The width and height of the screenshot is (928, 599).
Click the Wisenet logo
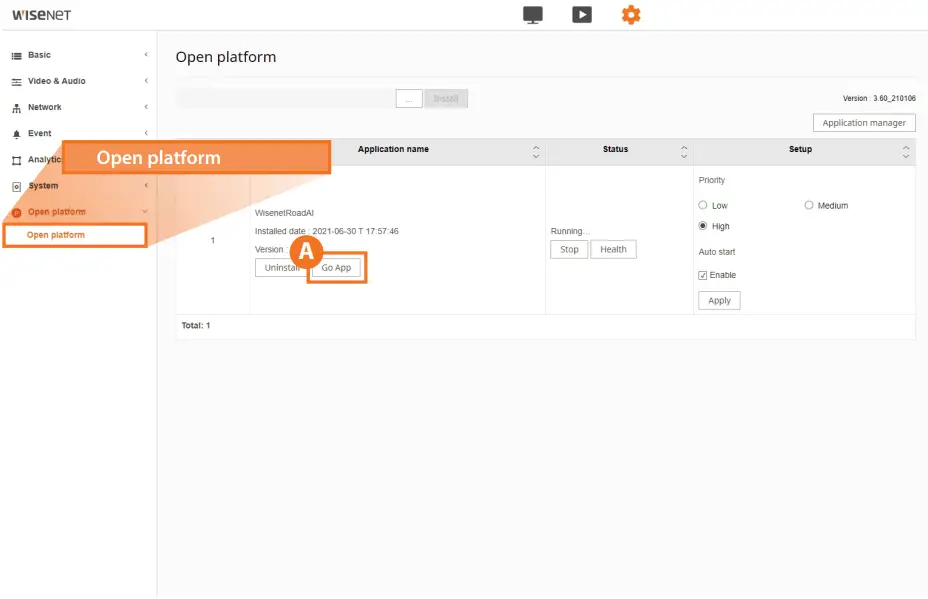click(41, 15)
